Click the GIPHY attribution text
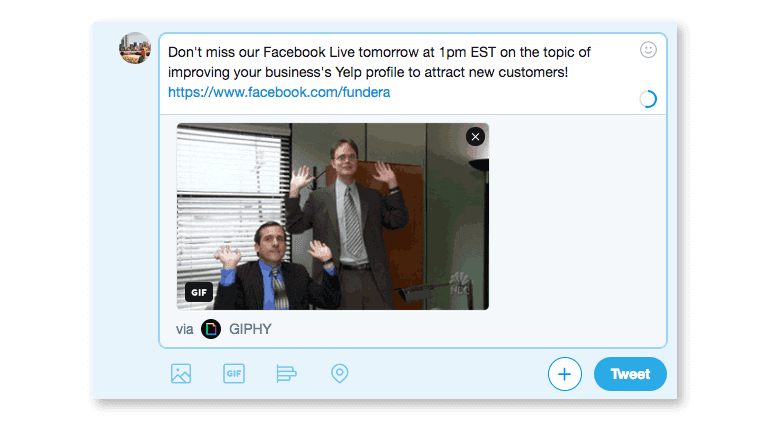769x421 pixels. 252,329
